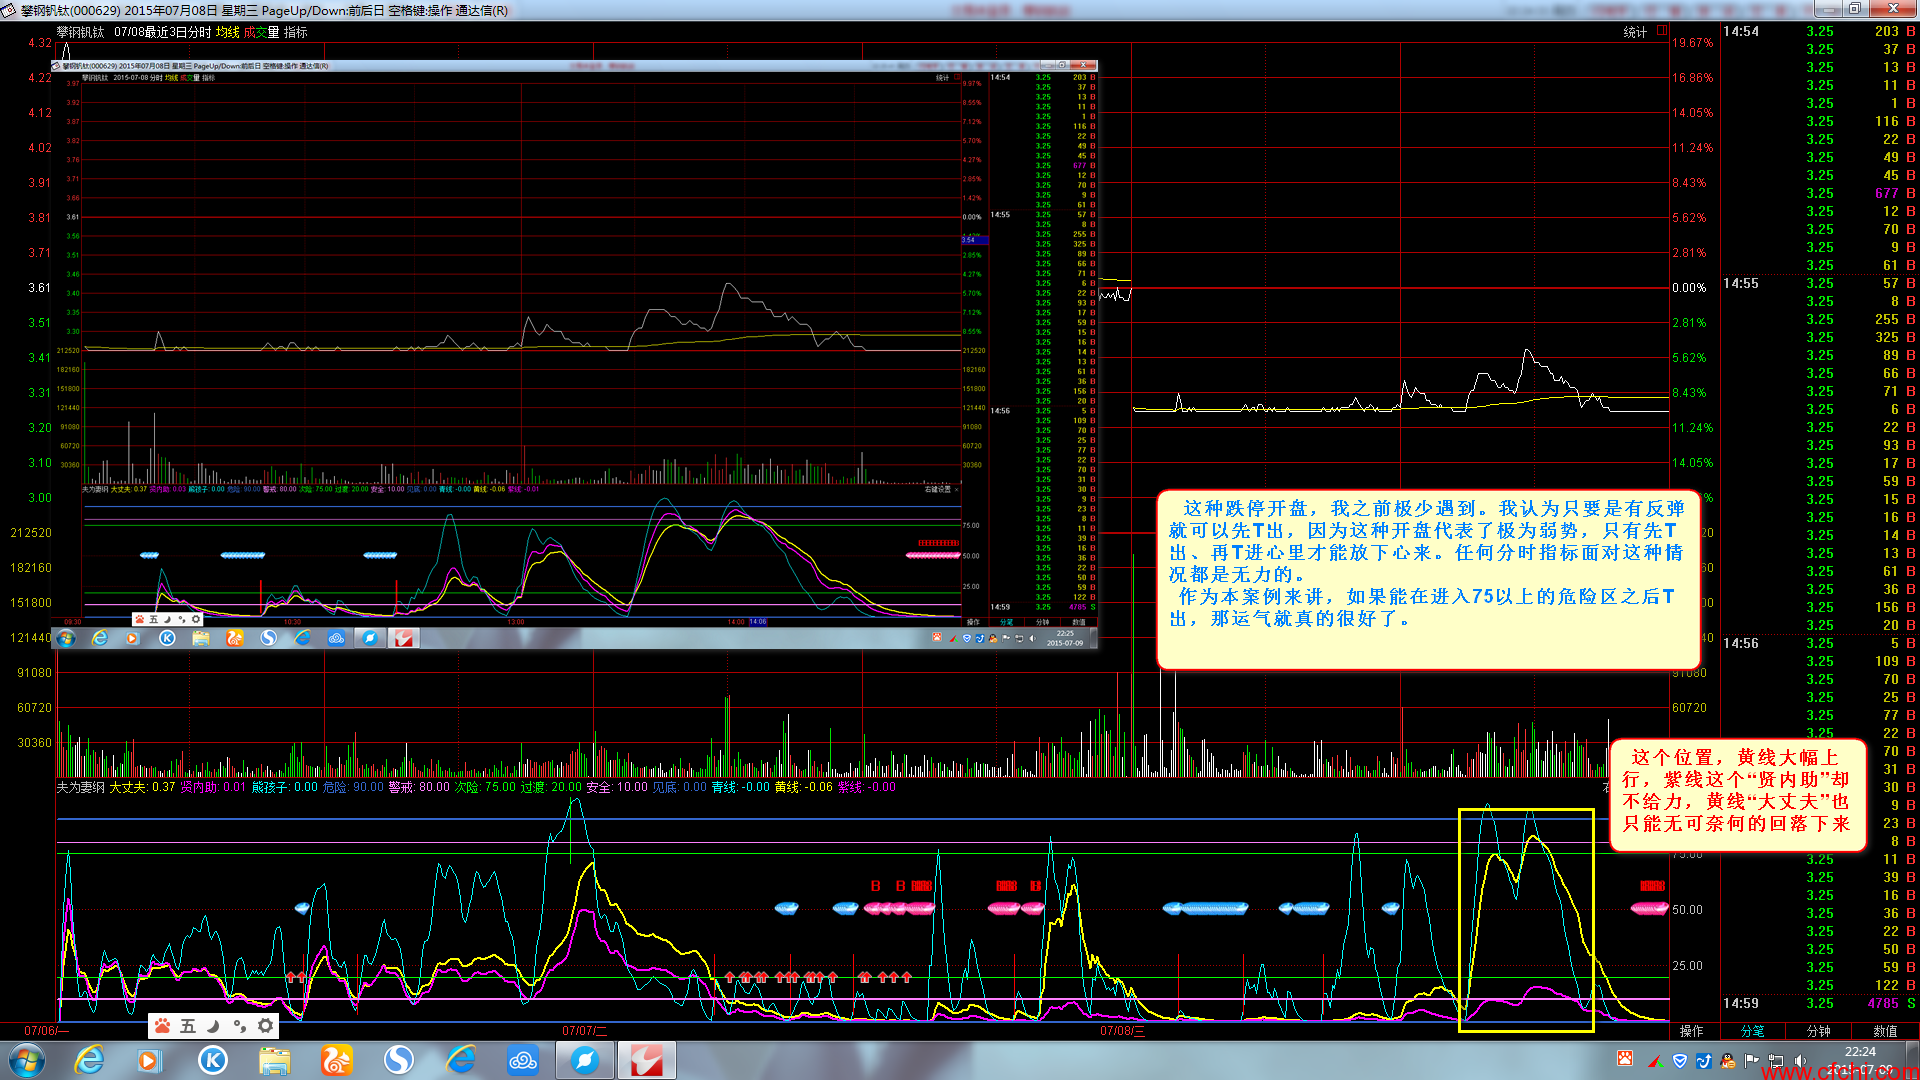Image resolution: width=1920 pixels, height=1080 pixels.
Task: Open Sogou browser from the taskbar
Action: click(399, 1060)
